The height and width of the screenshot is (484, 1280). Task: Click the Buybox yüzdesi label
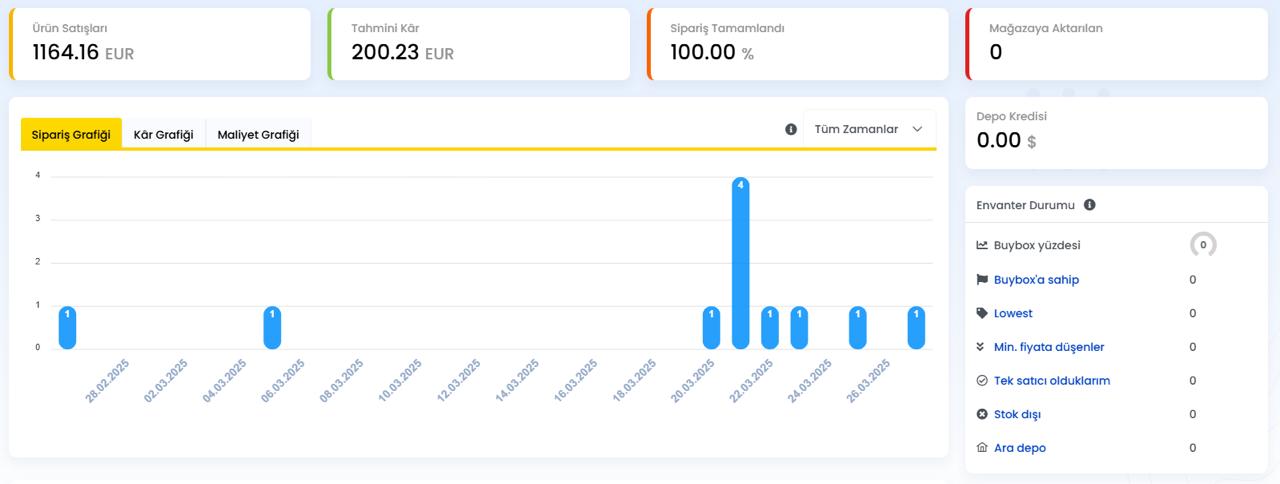[x=1037, y=245]
